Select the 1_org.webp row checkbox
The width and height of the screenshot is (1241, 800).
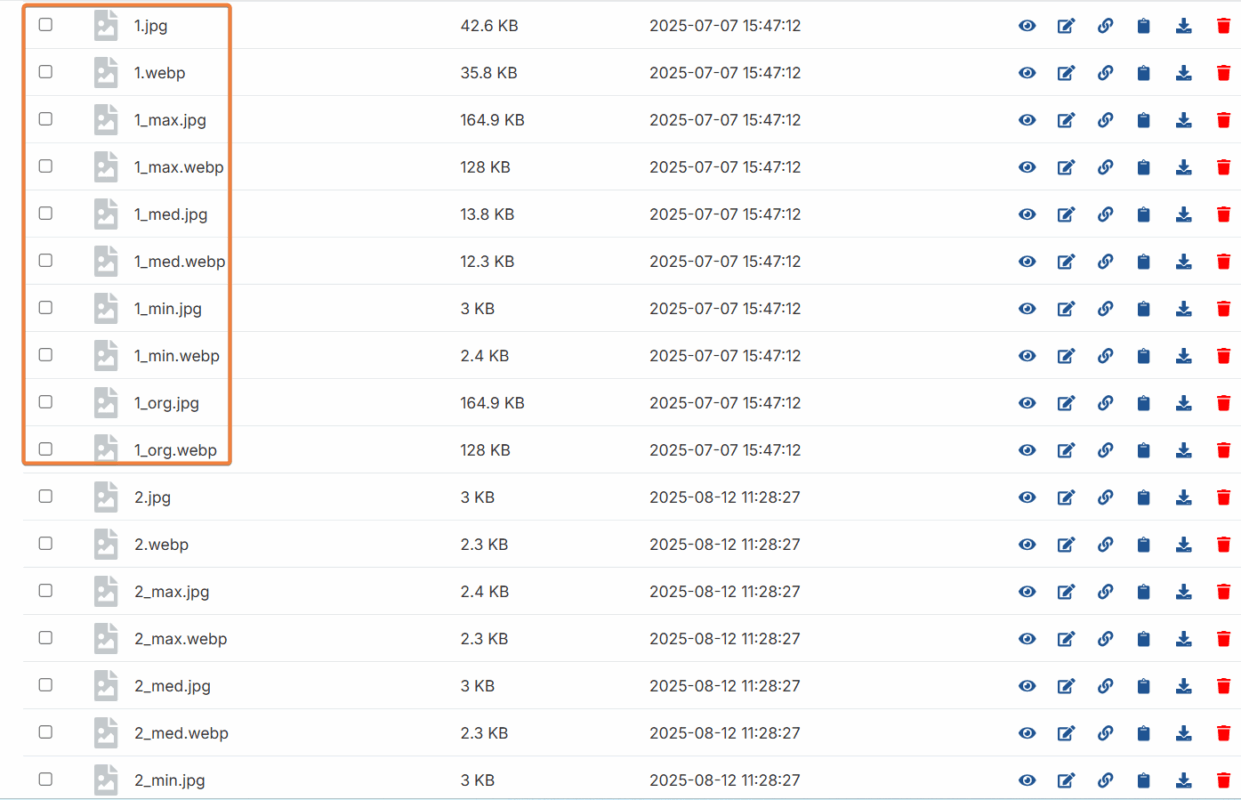[x=46, y=449]
